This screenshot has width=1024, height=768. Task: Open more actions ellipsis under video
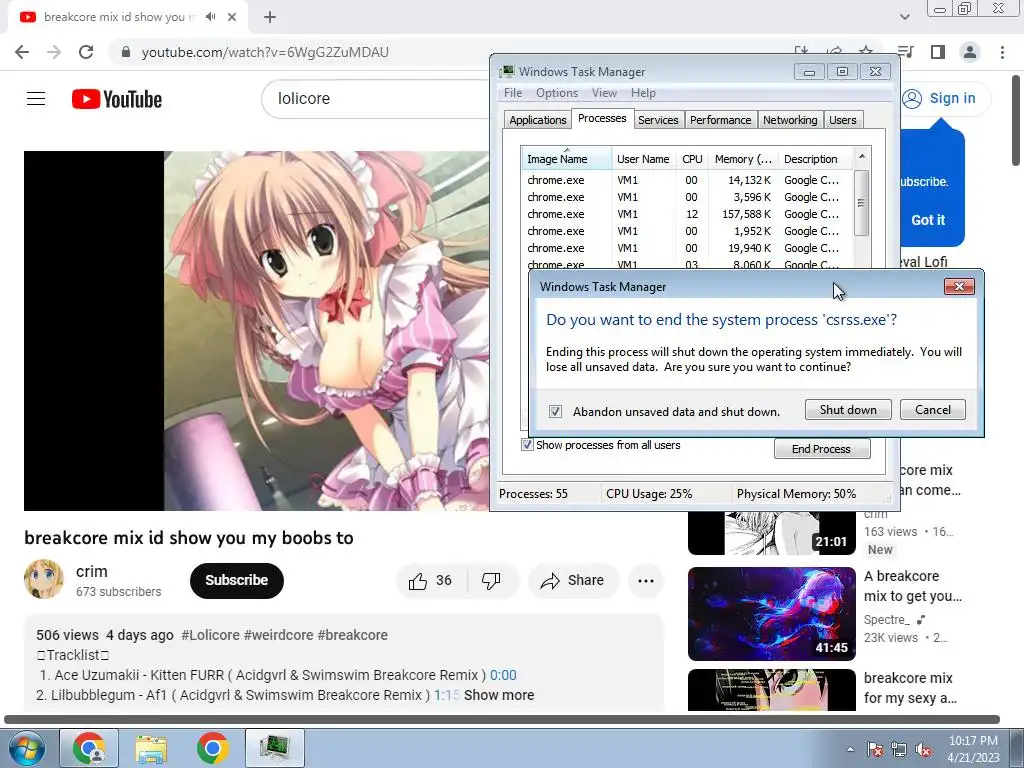[646, 581]
